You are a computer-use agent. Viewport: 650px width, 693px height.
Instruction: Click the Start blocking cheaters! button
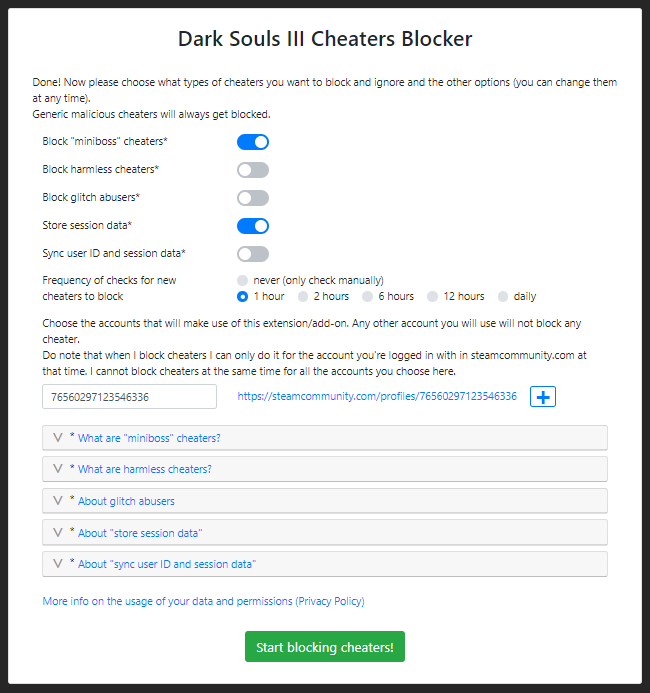tap(325, 647)
